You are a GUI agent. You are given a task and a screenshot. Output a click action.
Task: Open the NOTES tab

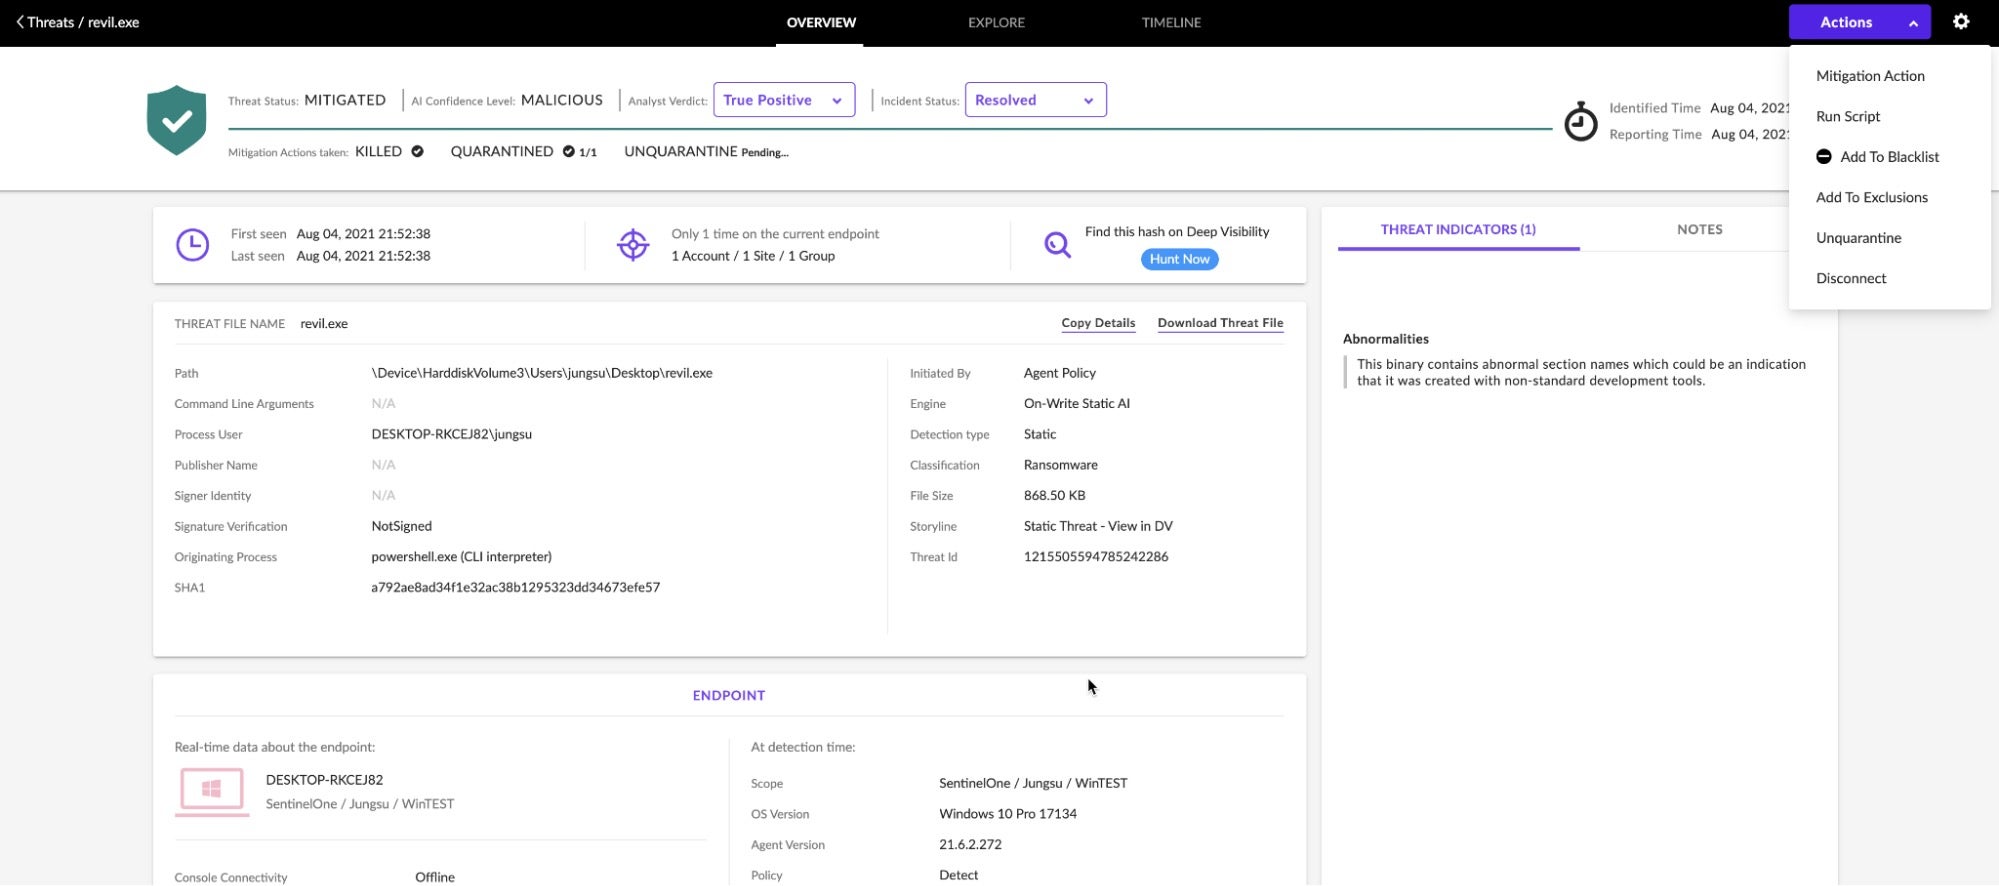pos(1699,229)
